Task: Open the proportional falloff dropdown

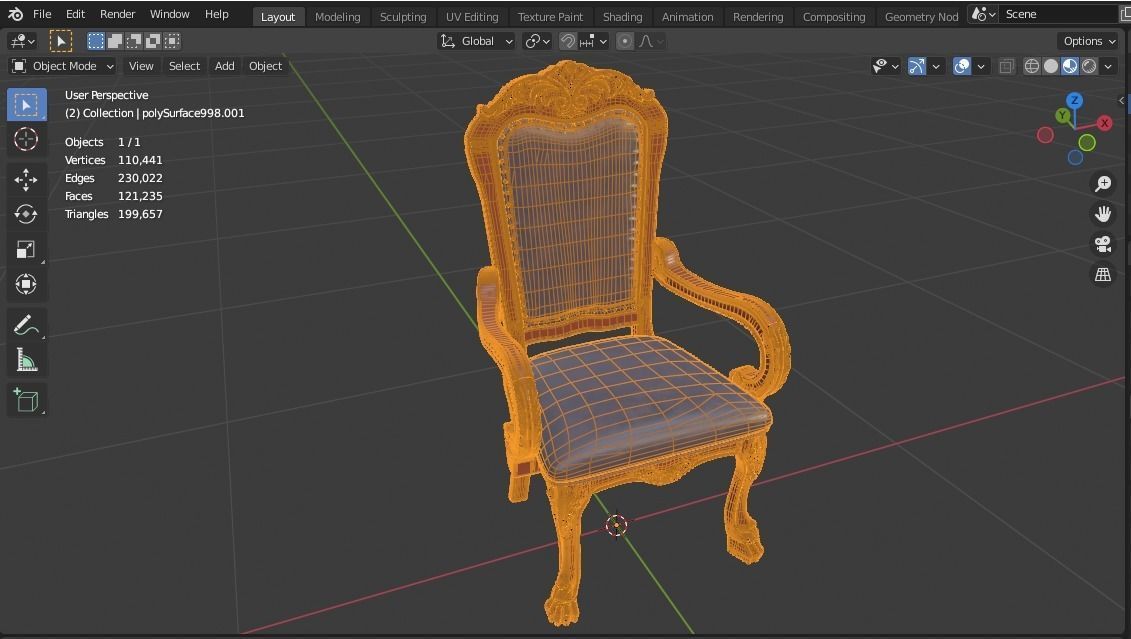Action: [651, 41]
